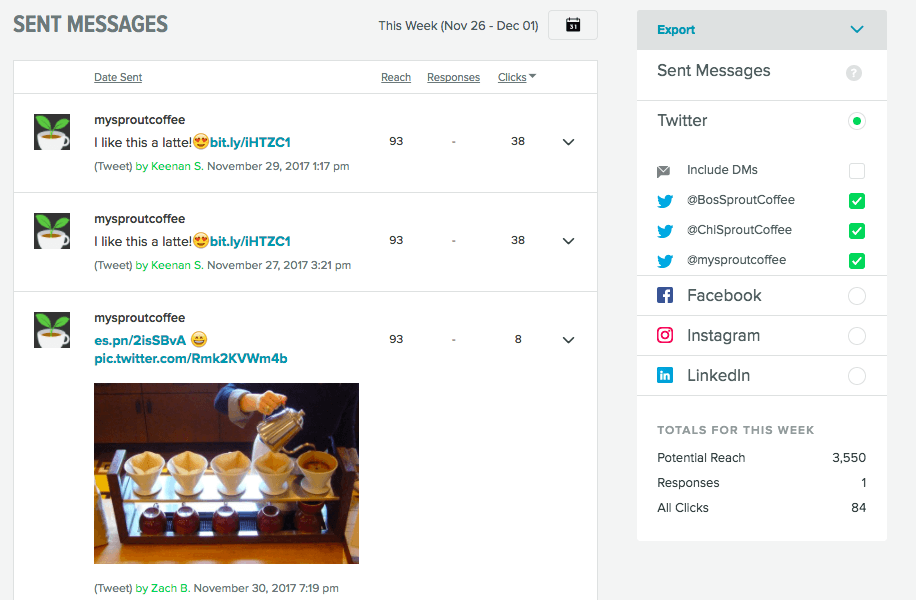Click the Instagram logo icon
This screenshot has width=916, height=600.
(x=665, y=336)
